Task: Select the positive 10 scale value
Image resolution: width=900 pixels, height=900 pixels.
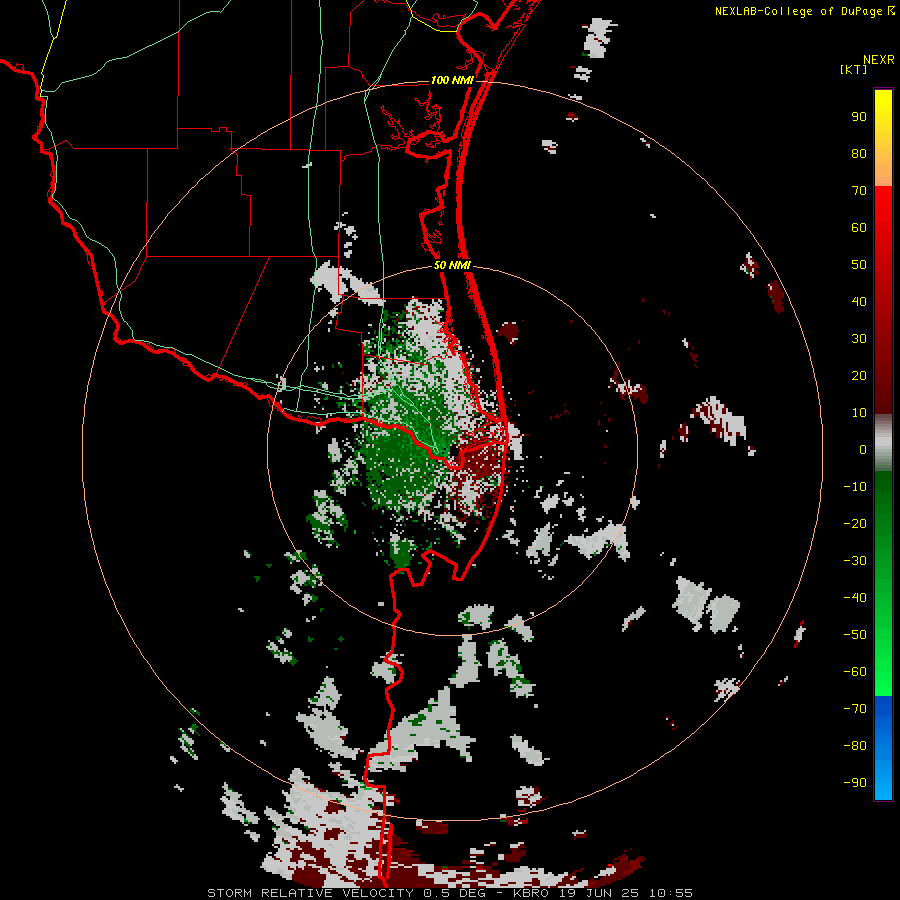Action: 859,413
